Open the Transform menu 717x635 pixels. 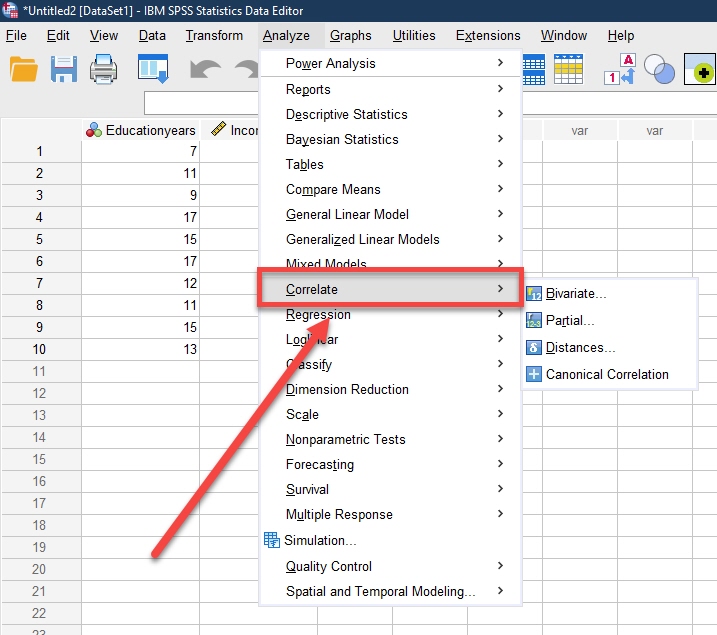point(214,36)
